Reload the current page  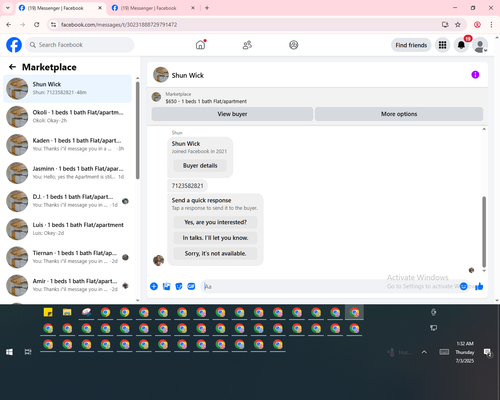pos(37,25)
